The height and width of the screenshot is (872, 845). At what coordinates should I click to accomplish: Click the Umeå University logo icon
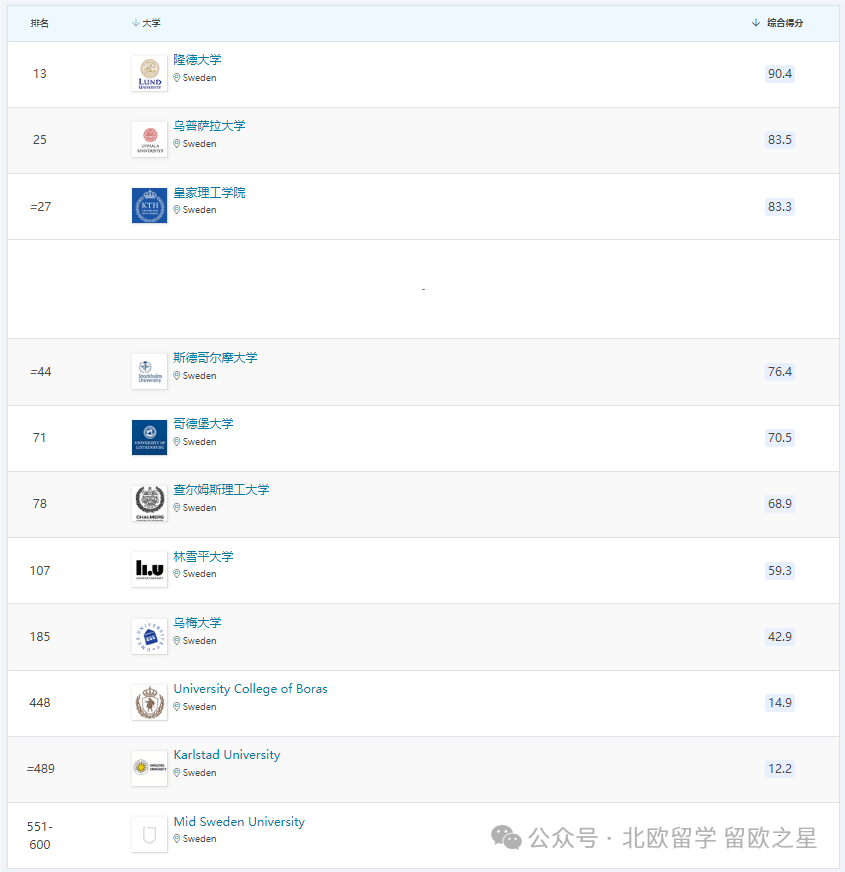click(x=149, y=637)
